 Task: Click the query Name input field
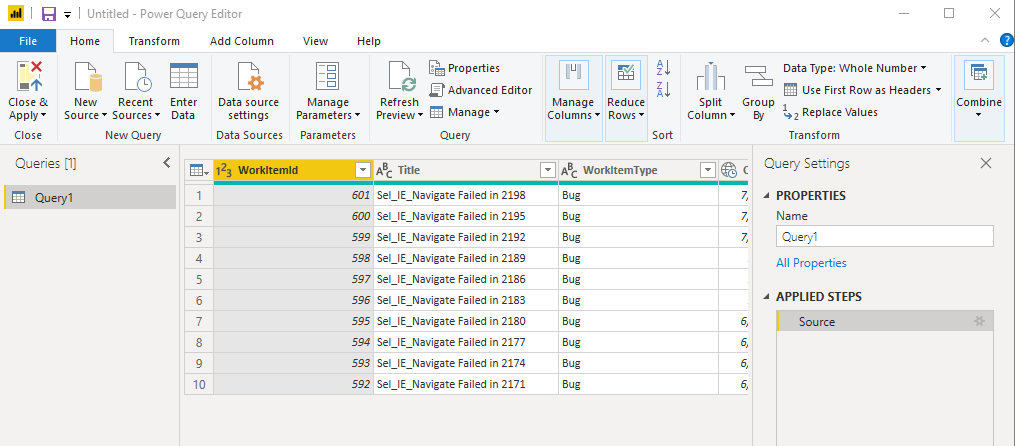[x=884, y=236]
